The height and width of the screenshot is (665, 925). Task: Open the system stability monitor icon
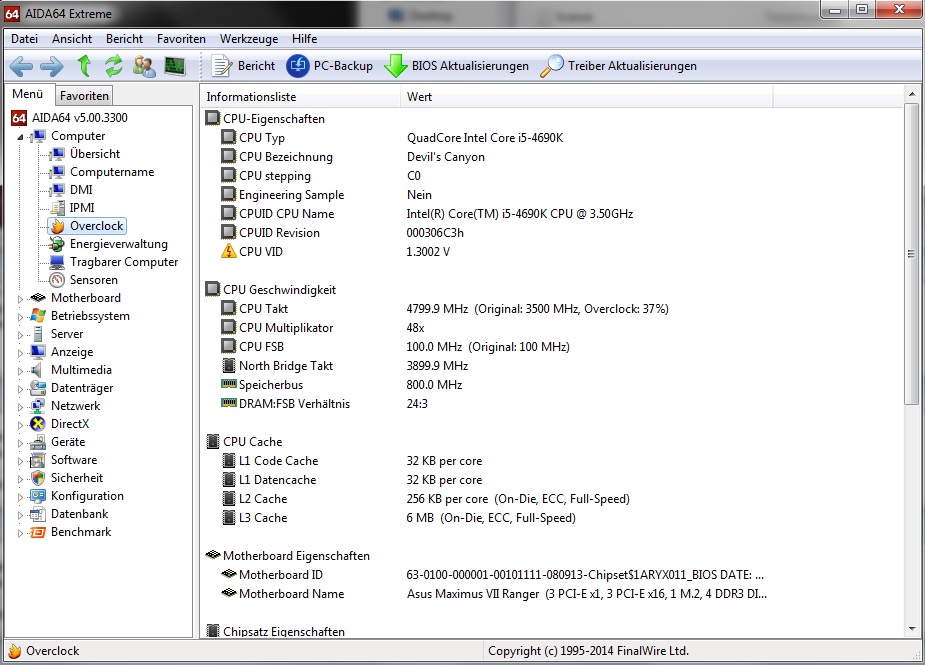tap(175, 65)
